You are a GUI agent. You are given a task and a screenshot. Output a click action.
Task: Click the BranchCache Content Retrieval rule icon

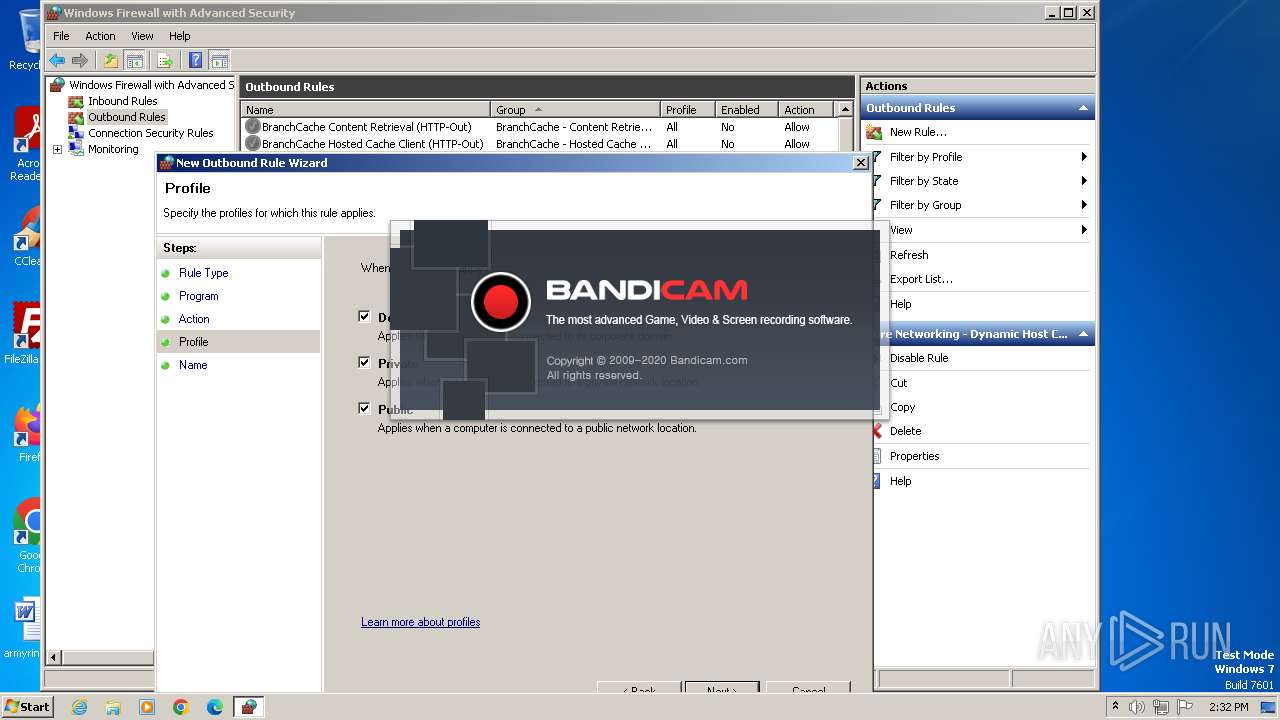(x=253, y=127)
